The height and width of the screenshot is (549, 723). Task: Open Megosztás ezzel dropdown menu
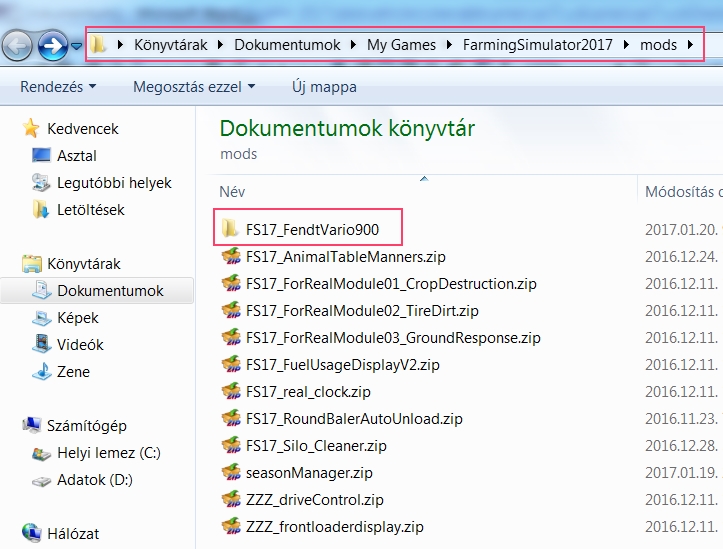tap(194, 87)
